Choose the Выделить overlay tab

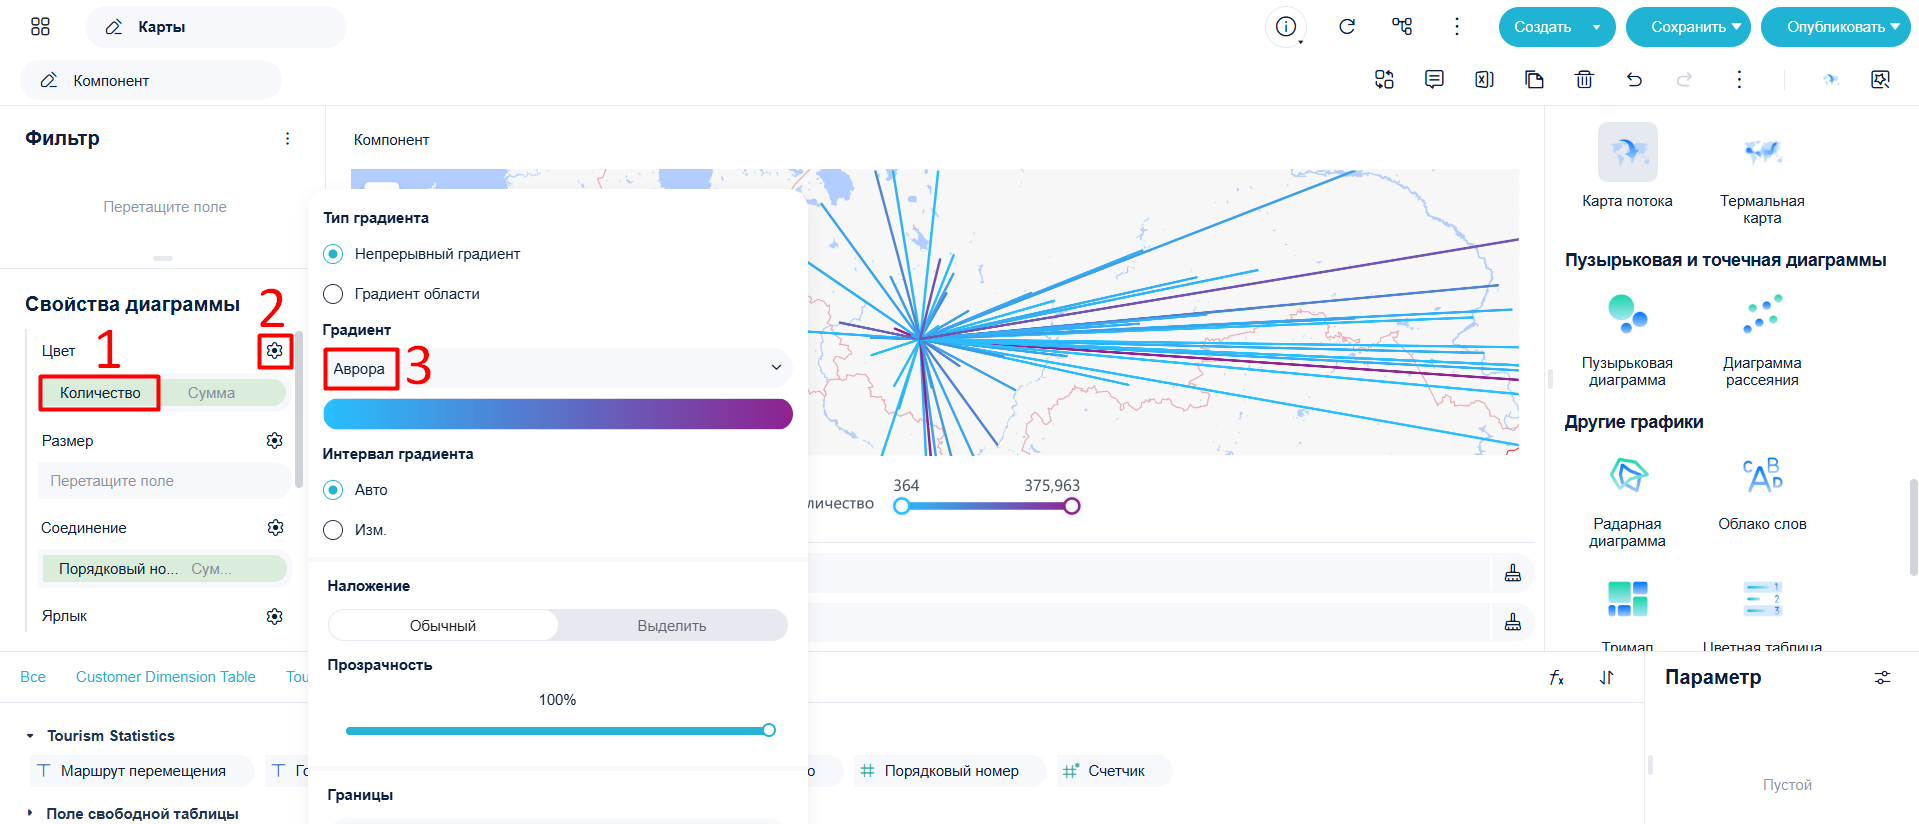tap(672, 626)
